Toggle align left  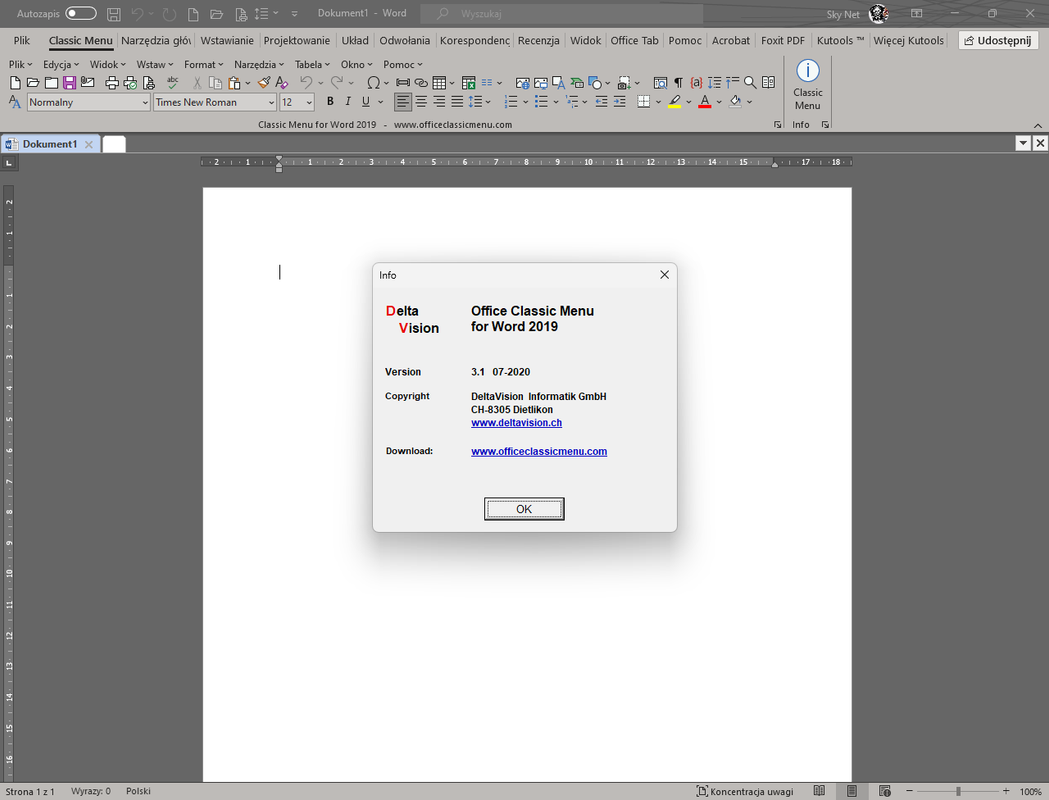pos(402,102)
